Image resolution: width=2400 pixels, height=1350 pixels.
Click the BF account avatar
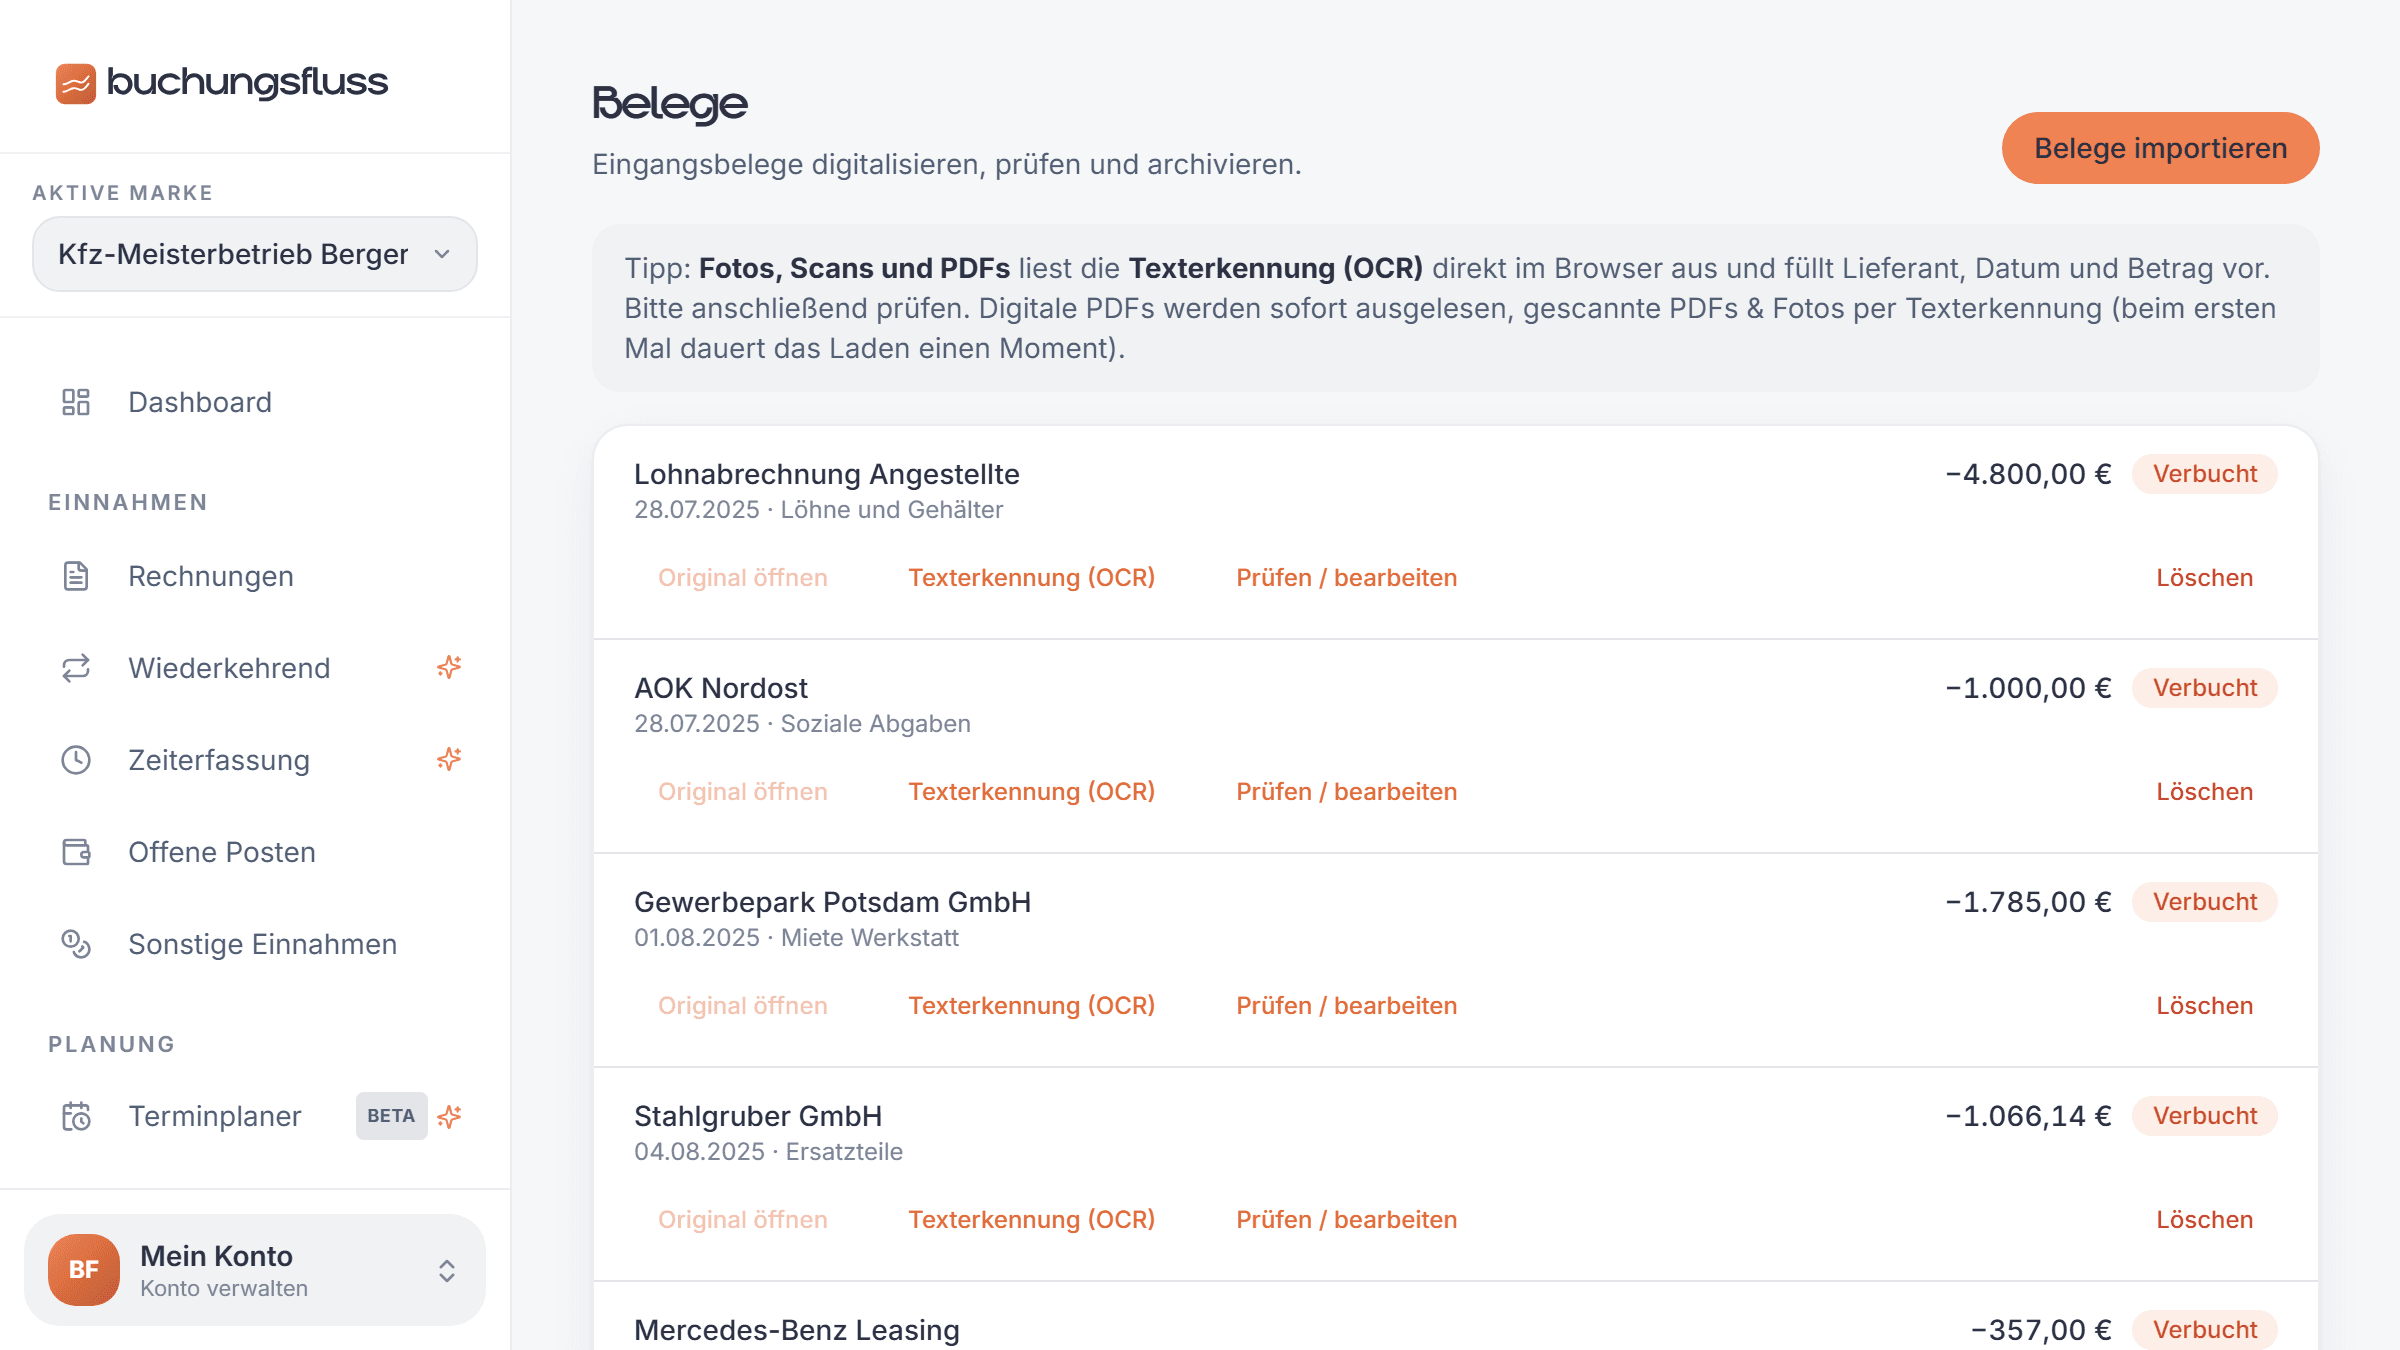[x=84, y=1270]
